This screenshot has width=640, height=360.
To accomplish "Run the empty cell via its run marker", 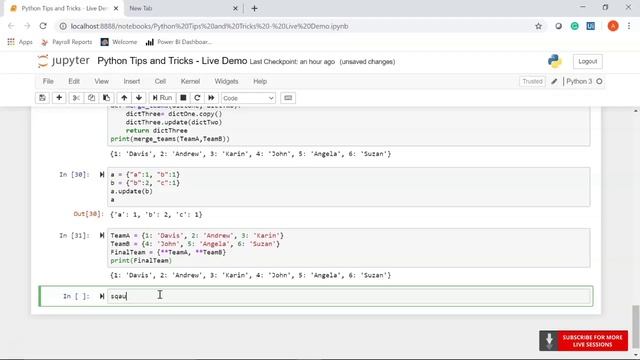I will tap(102, 296).
